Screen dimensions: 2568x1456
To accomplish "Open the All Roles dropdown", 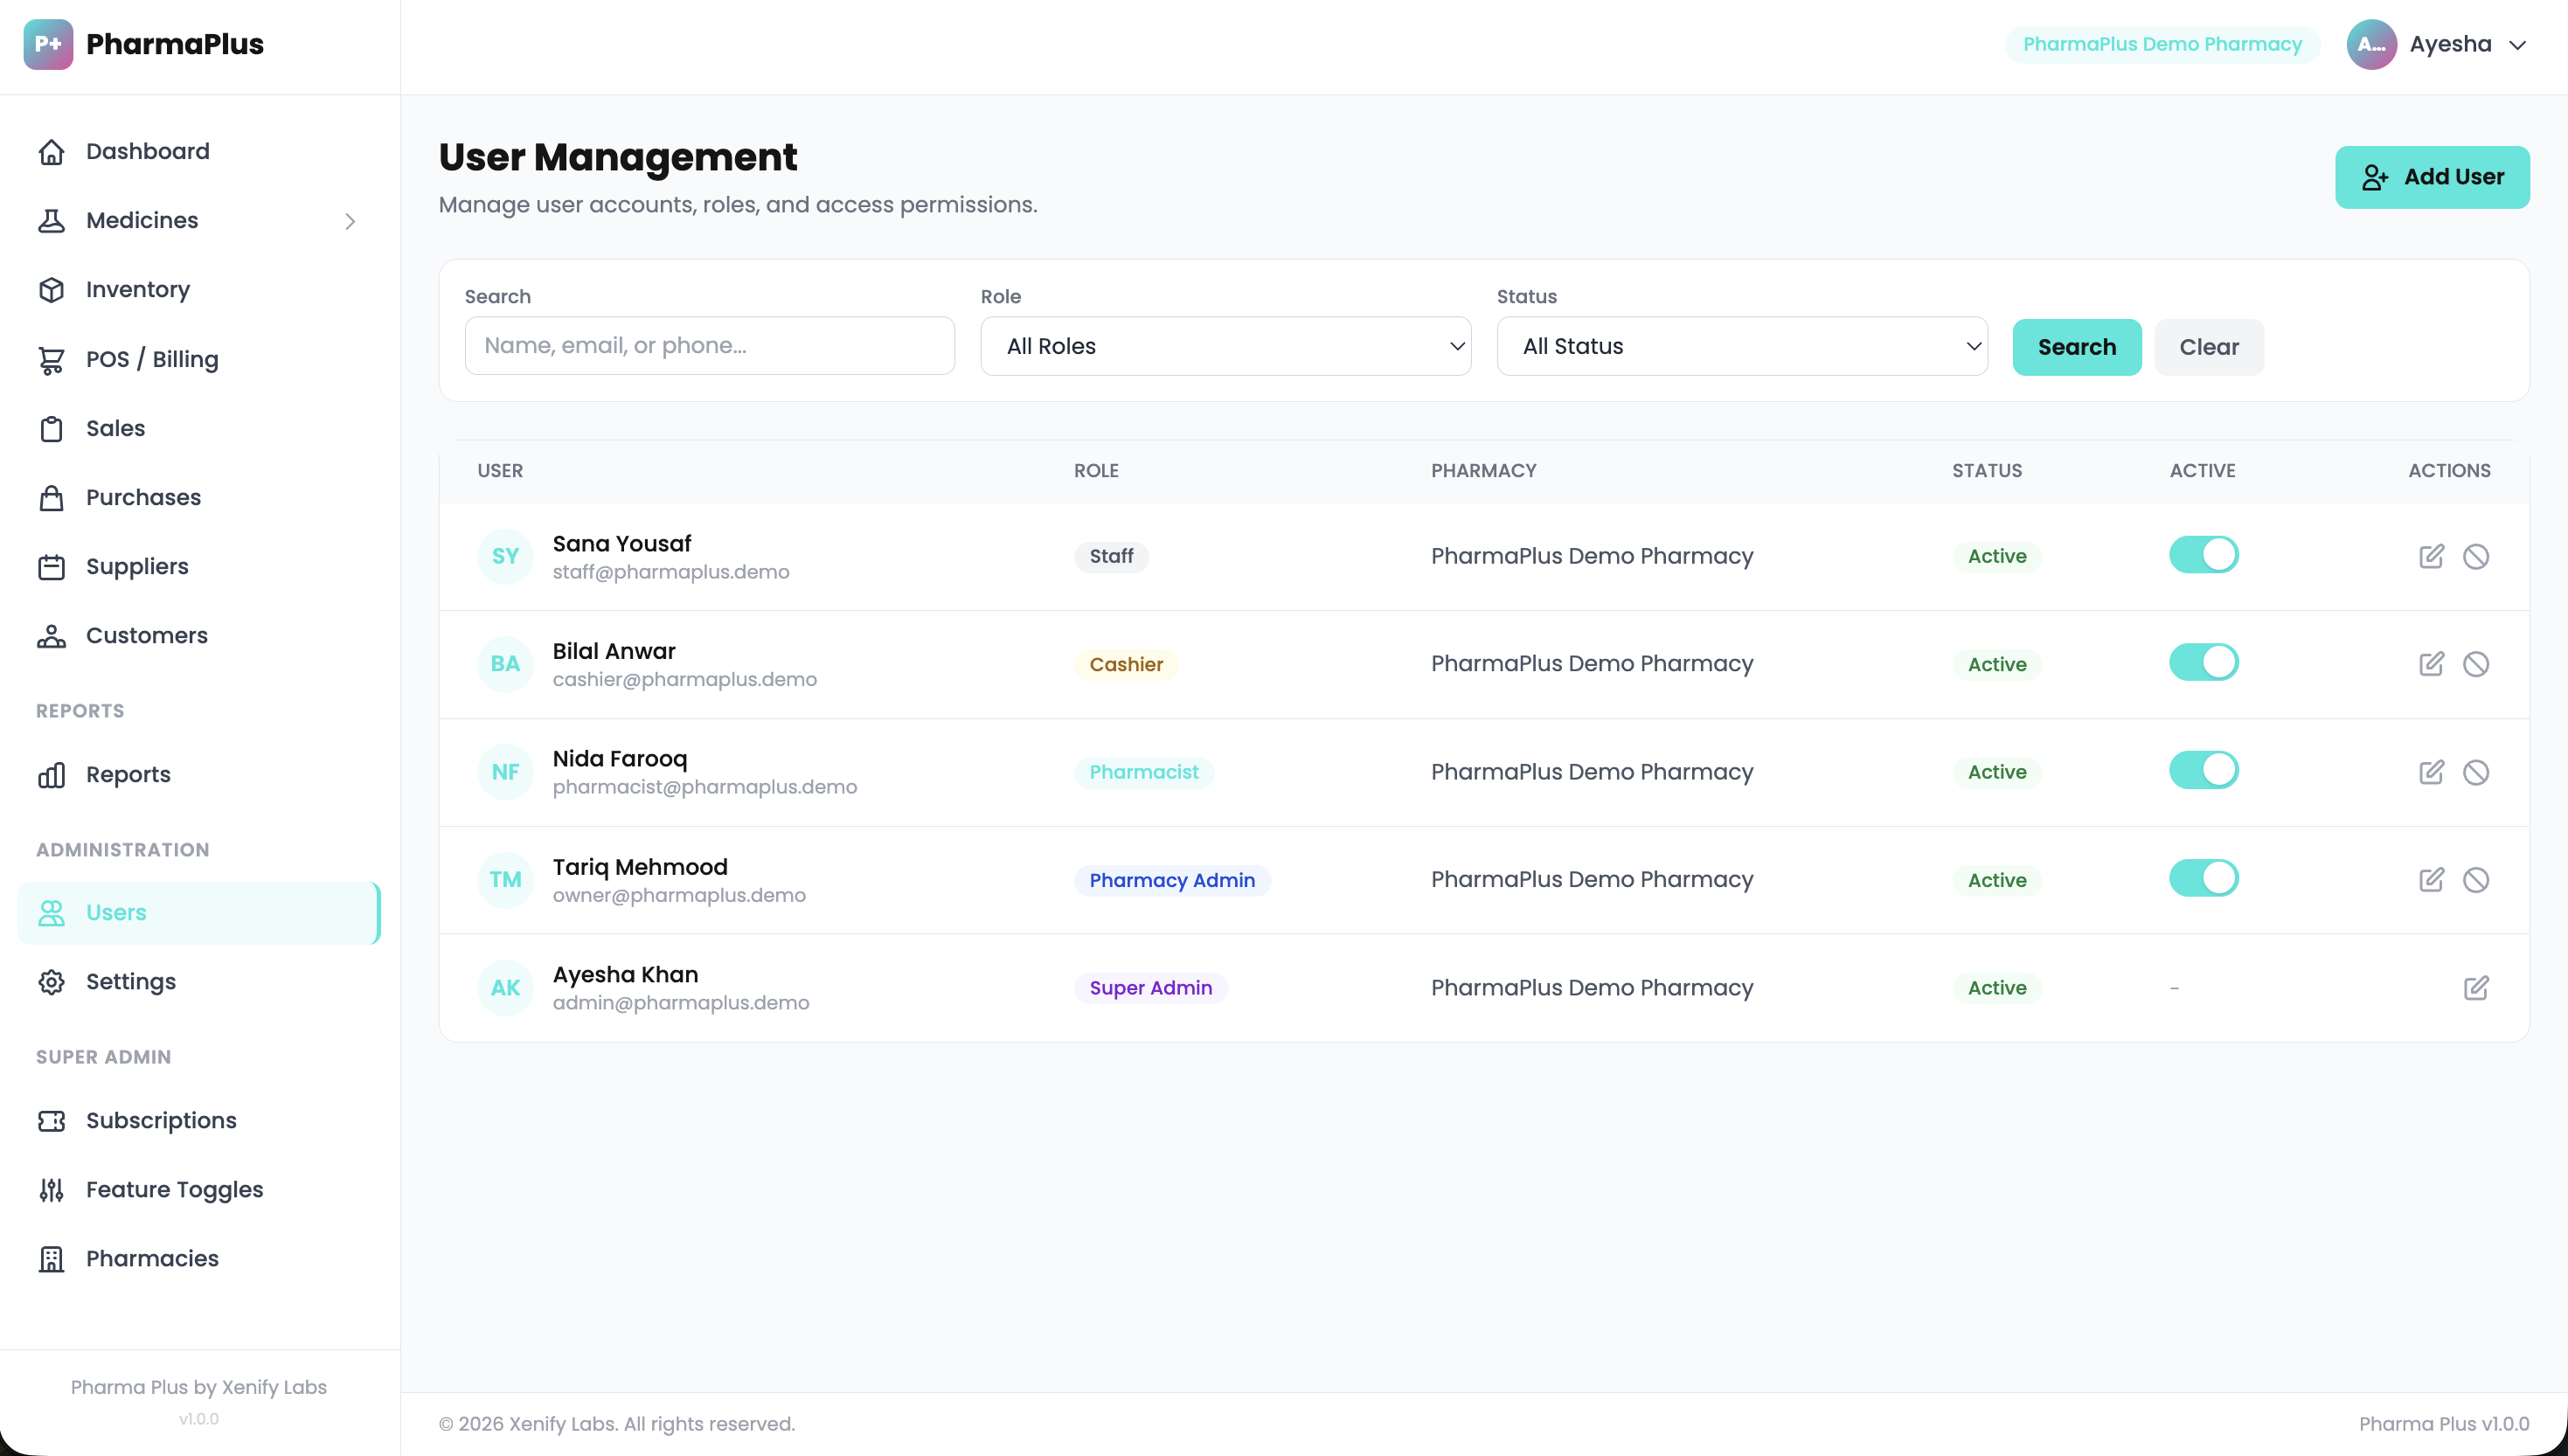I will click(1225, 346).
